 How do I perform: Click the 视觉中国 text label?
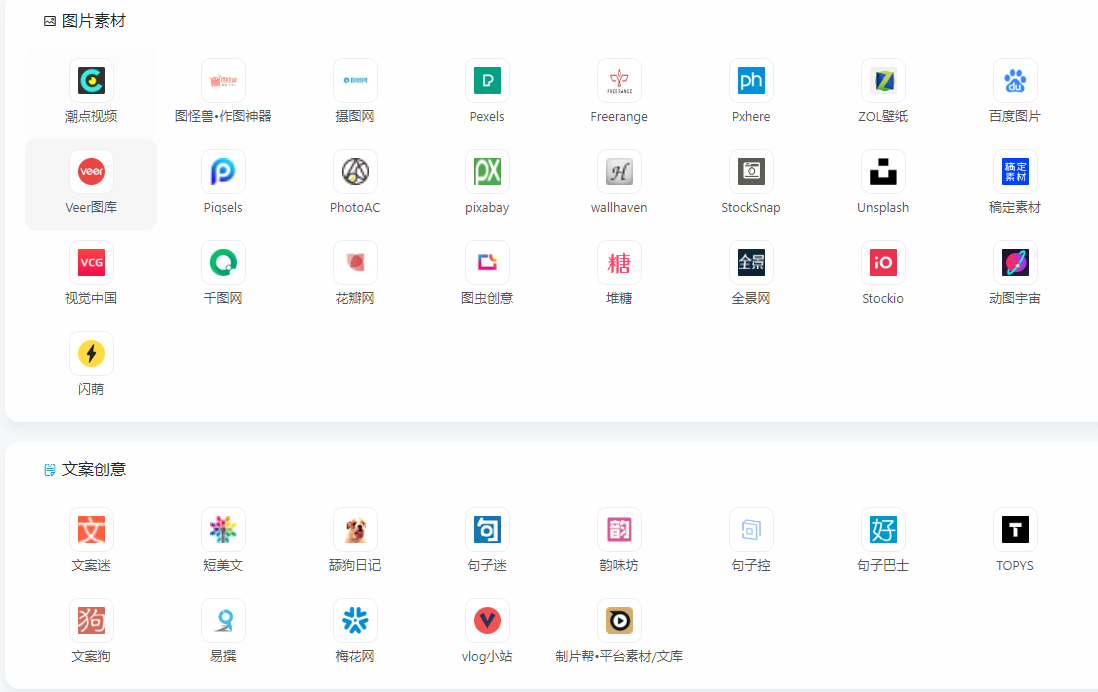[x=91, y=298]
